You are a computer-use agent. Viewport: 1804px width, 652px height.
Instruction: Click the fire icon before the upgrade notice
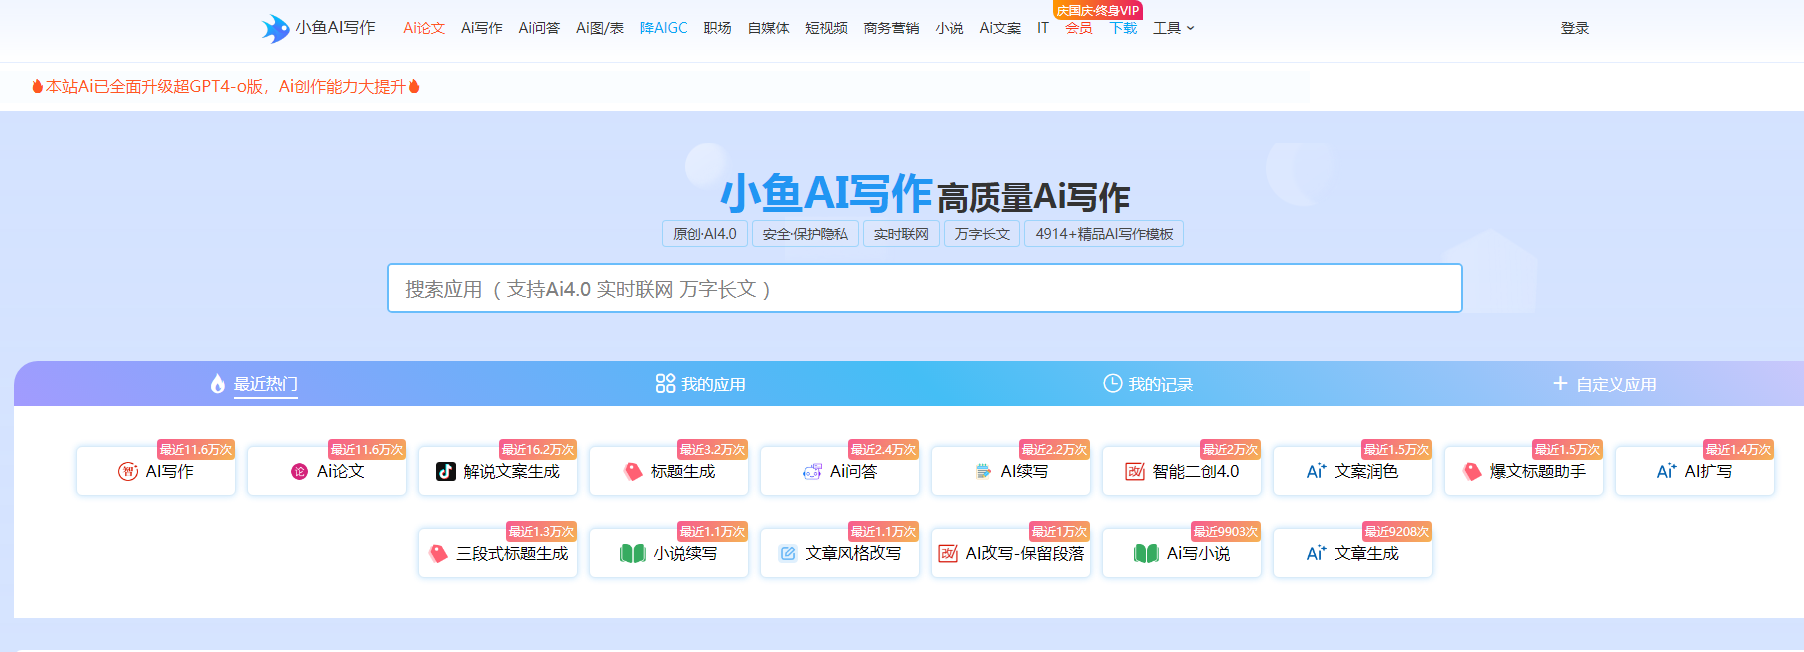38,87
